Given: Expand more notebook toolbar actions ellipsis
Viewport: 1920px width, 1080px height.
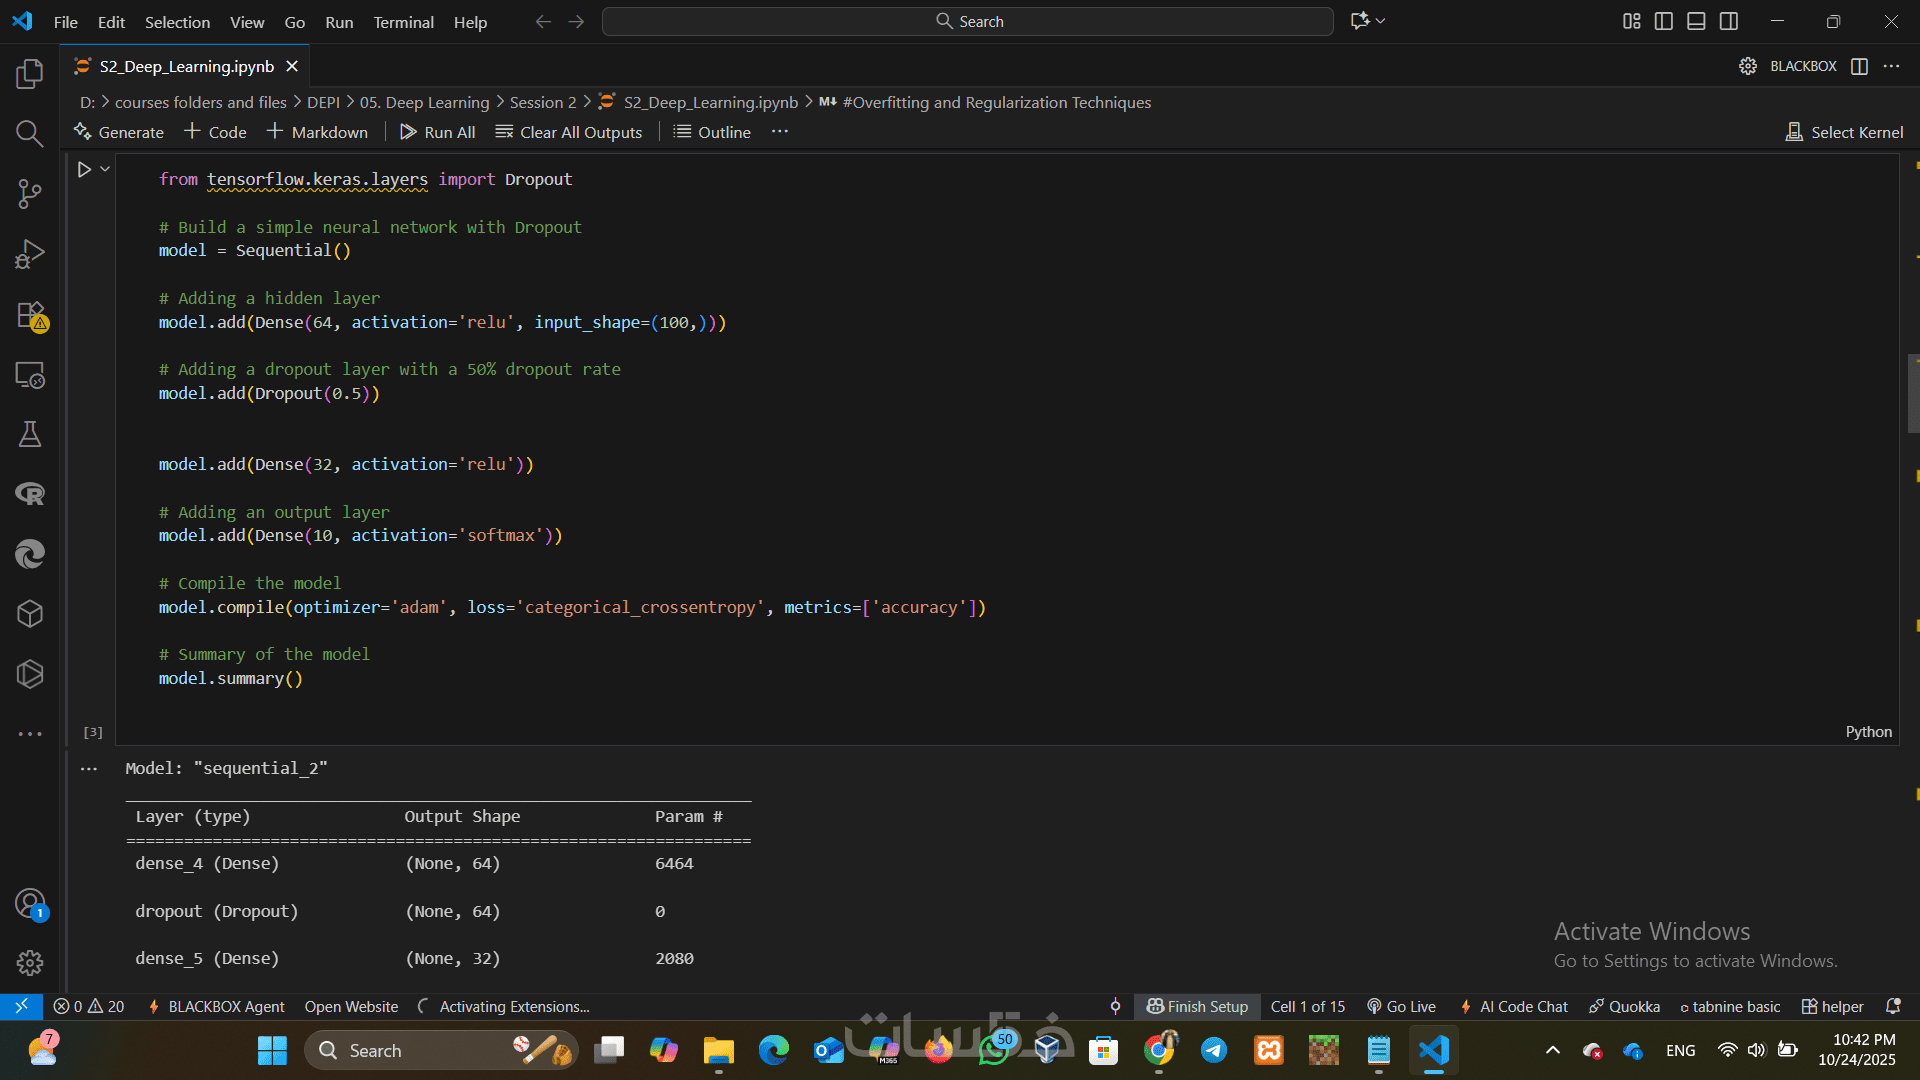Looking at the screenshot, I should click(780, 132).
